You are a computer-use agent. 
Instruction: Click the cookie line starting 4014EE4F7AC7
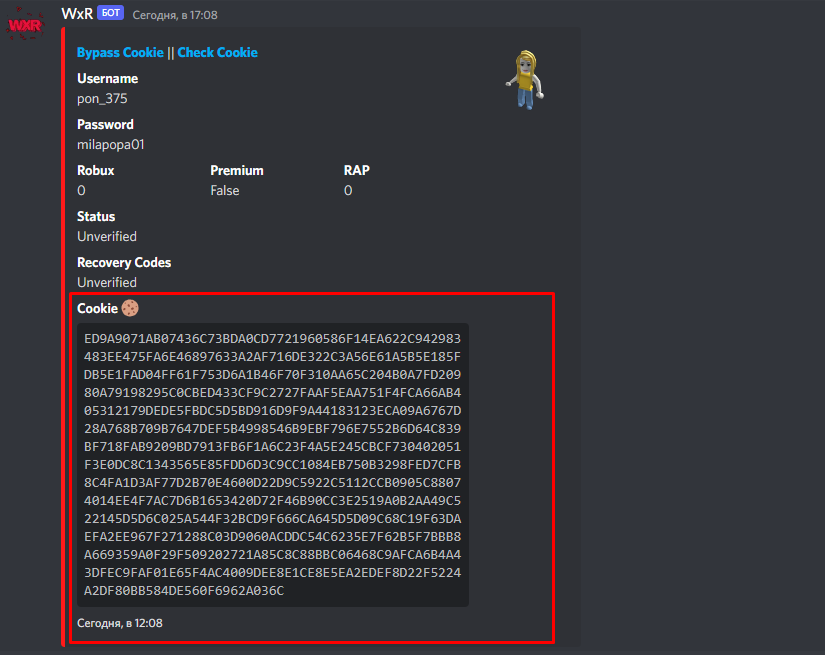click(x=272, y=501)
